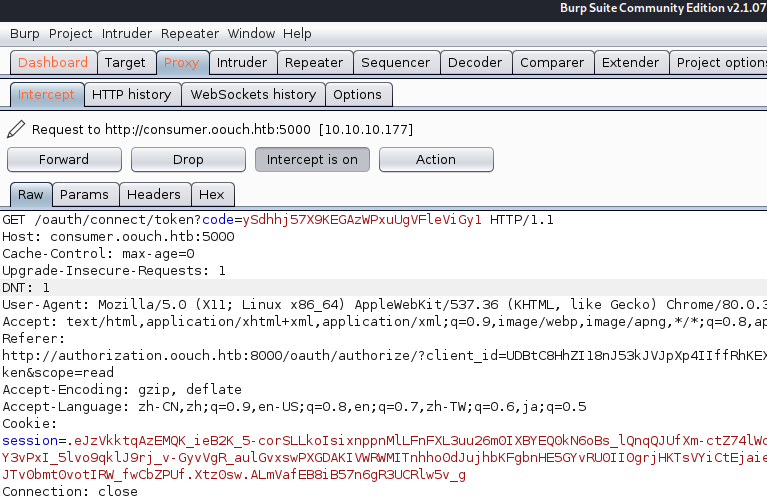Forward the intercepted request
Viewport: 767px width, 502px height.
coord(64,160)
